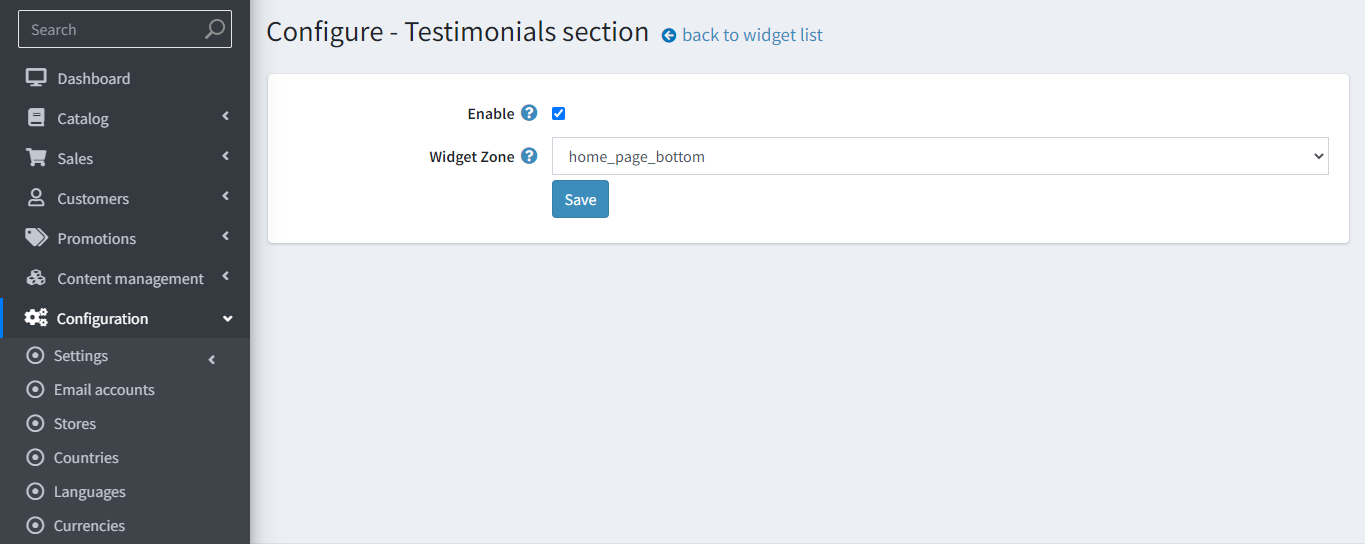
Task: Show help tooltip icon beside Widget Zone
Action: tap(529, 156)
